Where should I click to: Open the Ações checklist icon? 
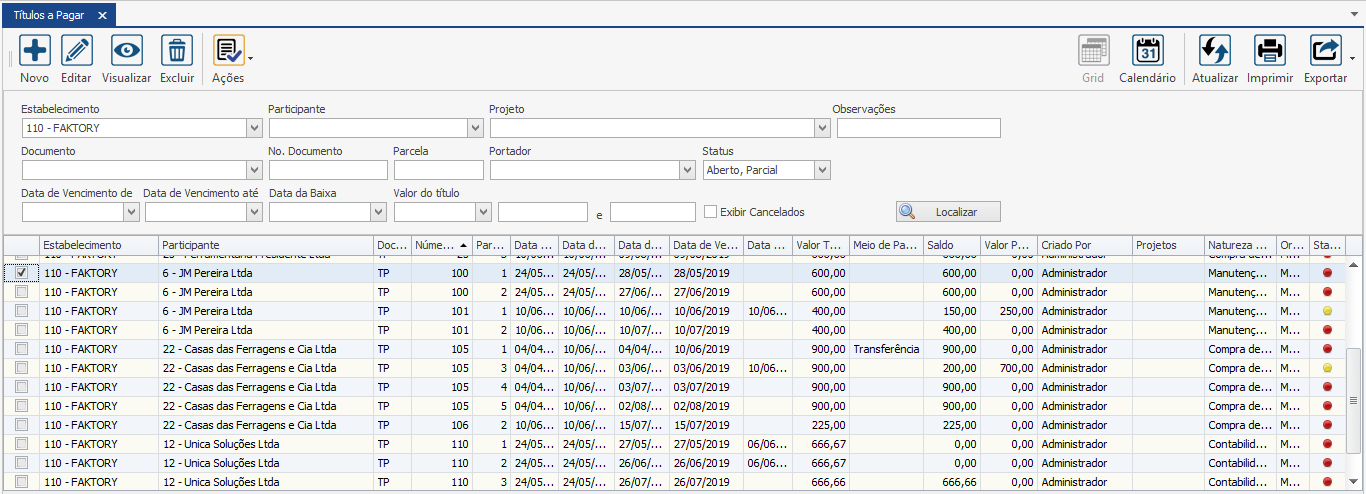point(228,51)
